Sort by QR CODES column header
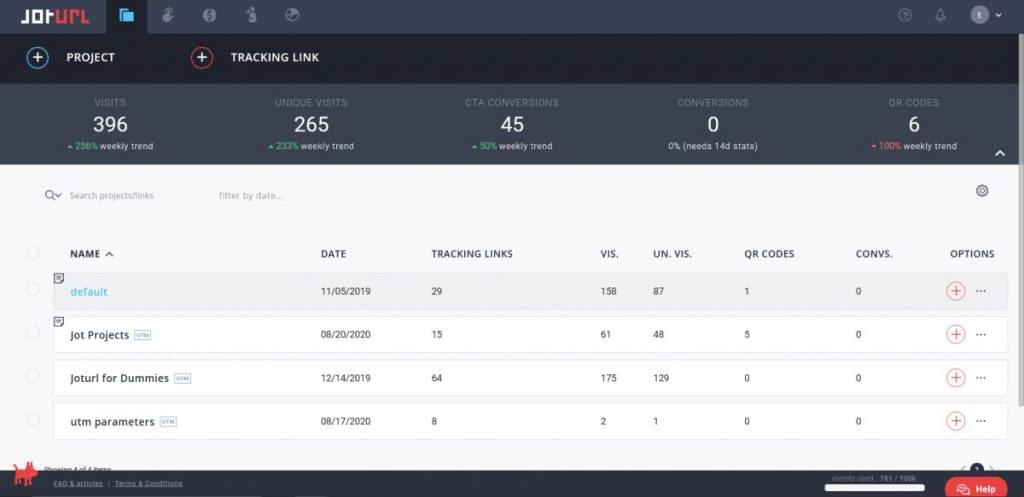This screenshot has height=497, width=1024. click(x=769, y=254)
